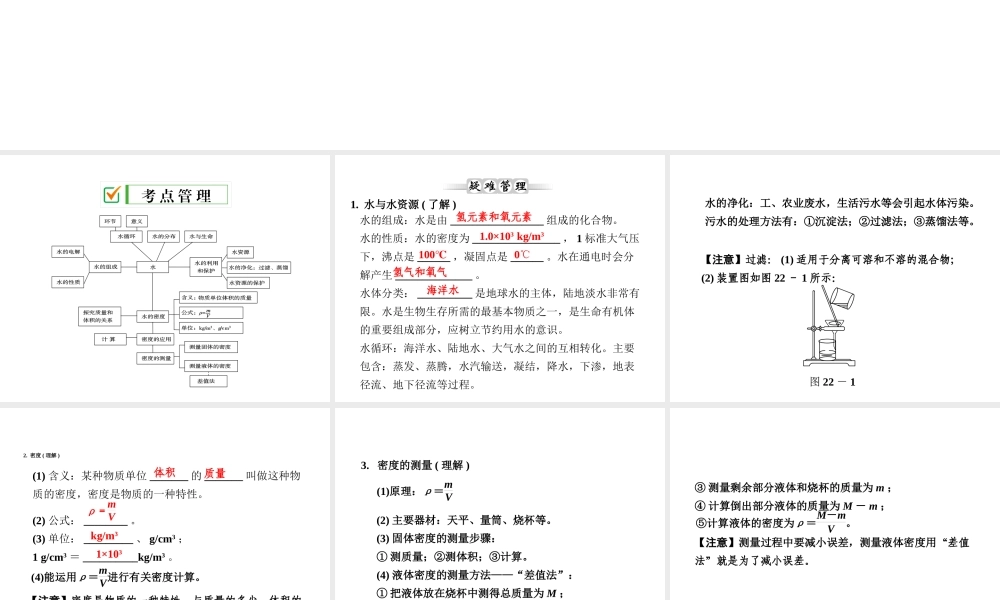Click the red answer 氢元素和氧元素
Image resolution: width=1000 pixels, height=600 pixels.
pos(494,217)
